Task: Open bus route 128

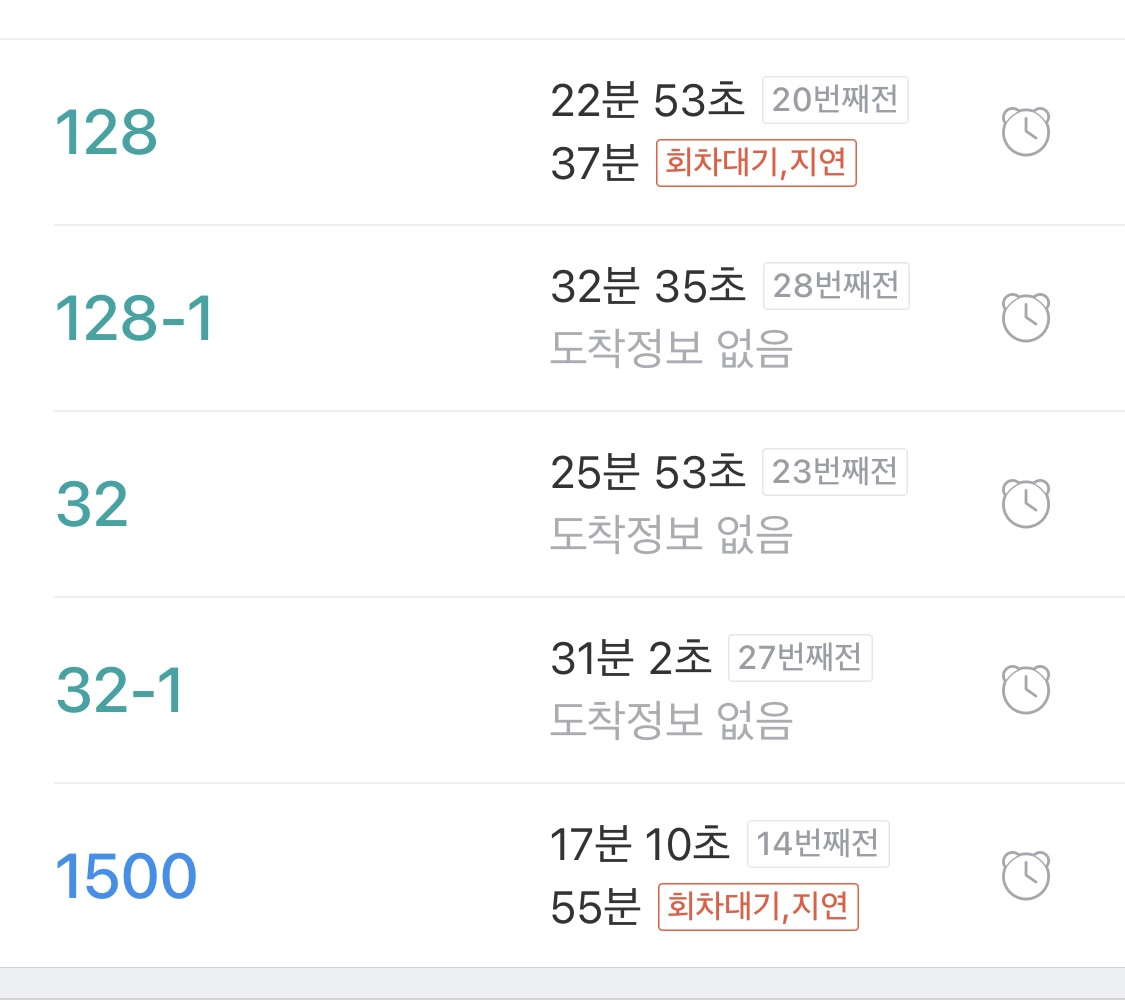Action: (106, 133)
